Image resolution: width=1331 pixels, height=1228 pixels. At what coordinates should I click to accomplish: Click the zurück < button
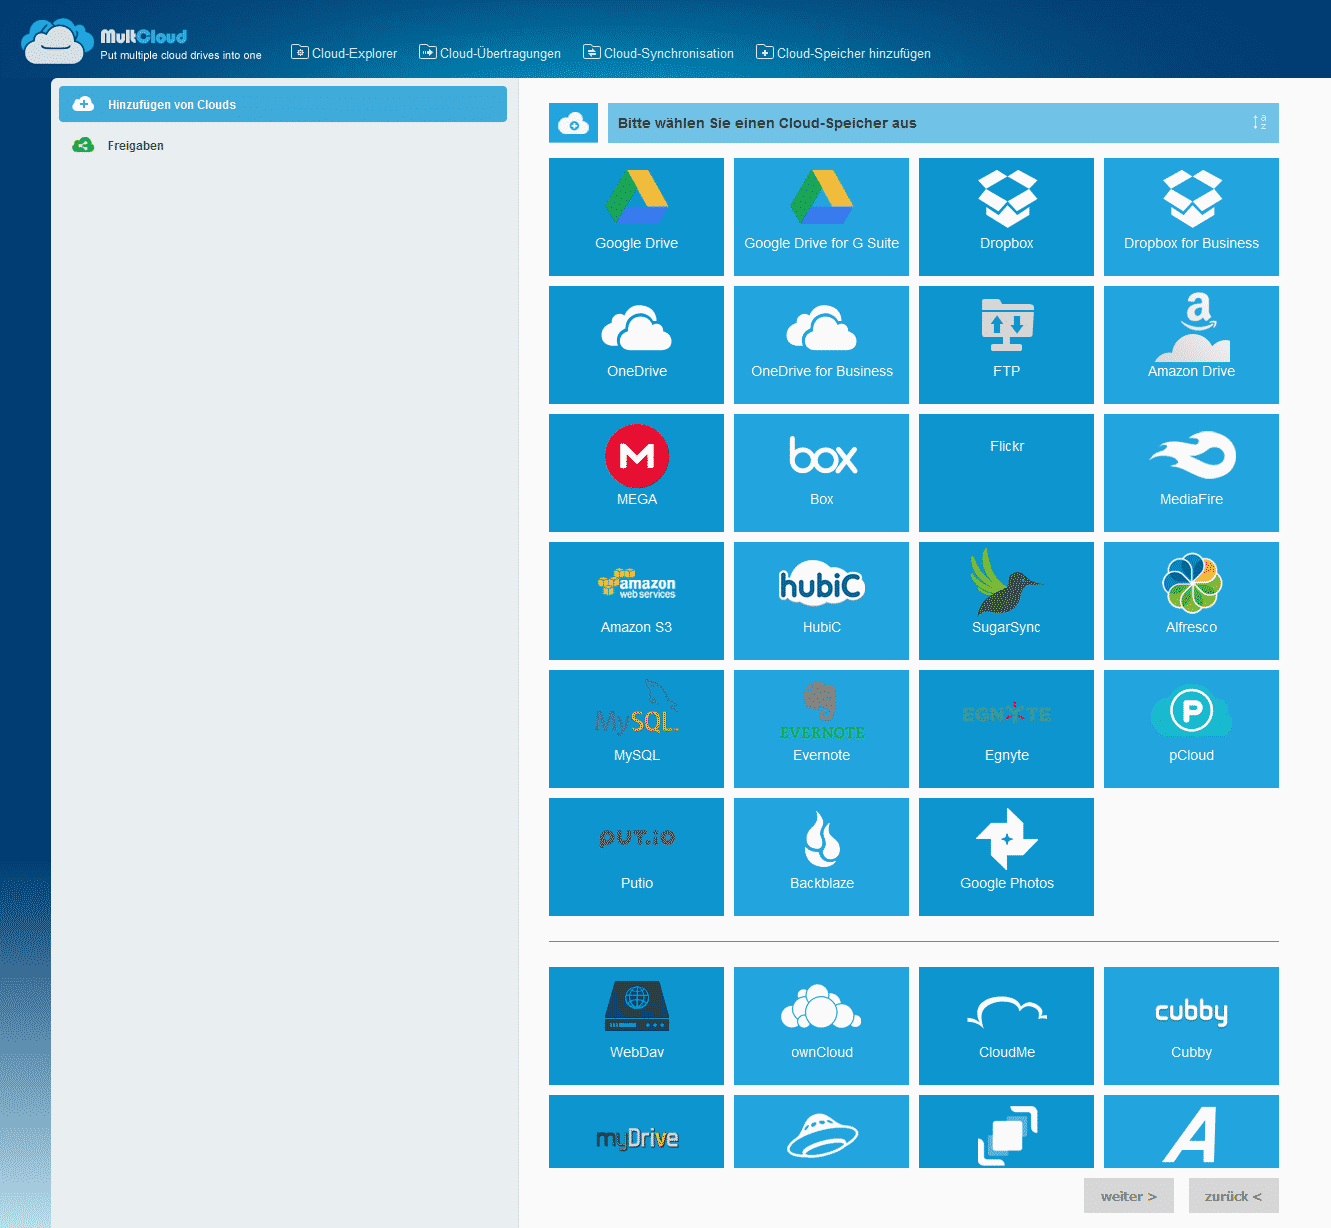tap(1234, 1196)
